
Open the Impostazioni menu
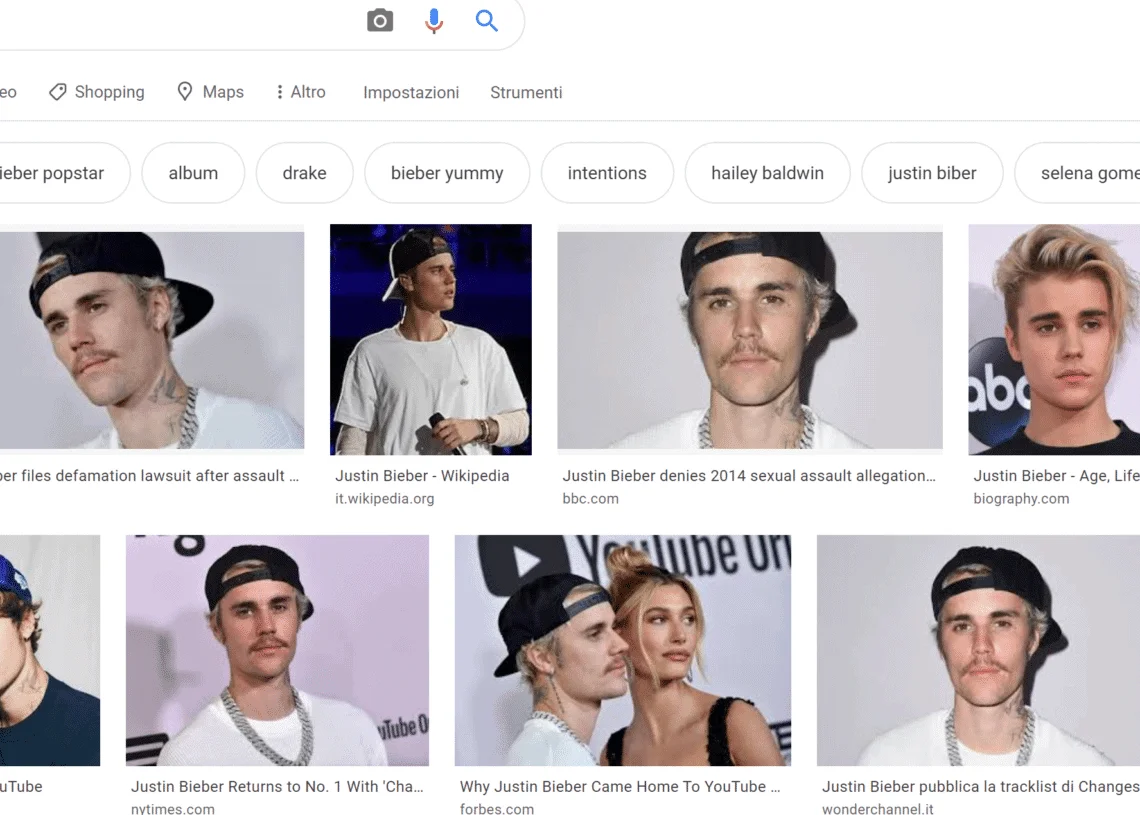[x=411, y=93]
